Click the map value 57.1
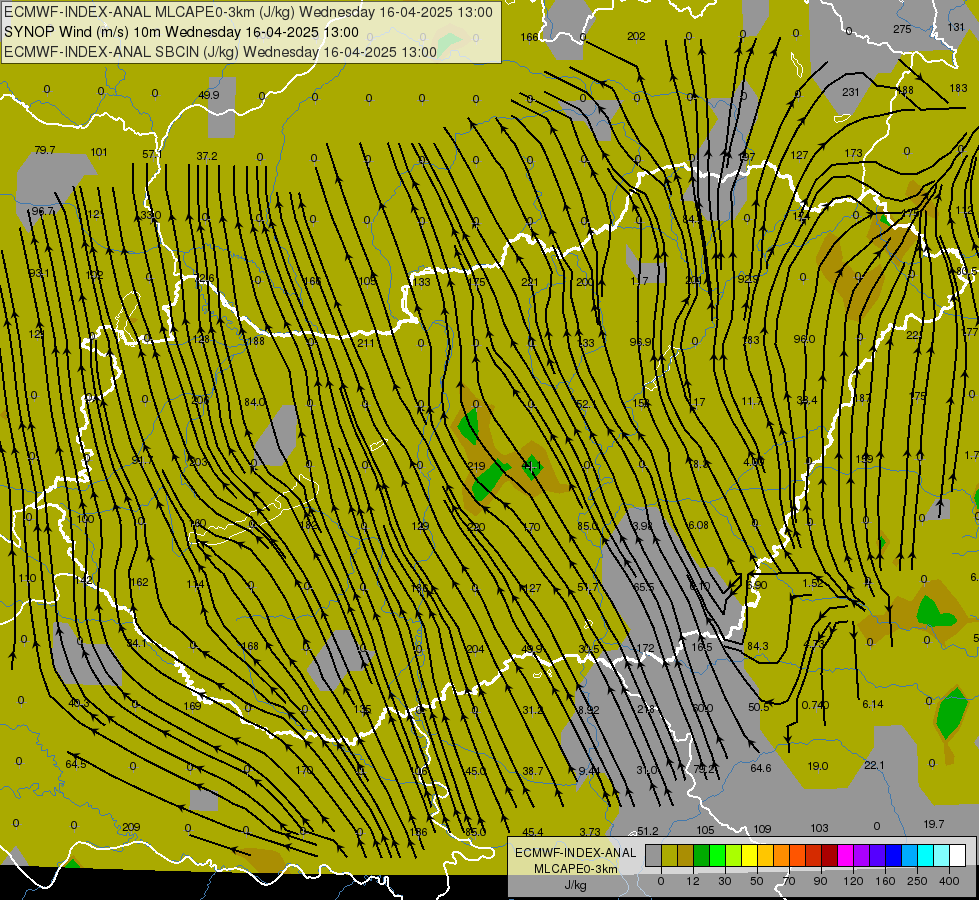 (152, 154)
